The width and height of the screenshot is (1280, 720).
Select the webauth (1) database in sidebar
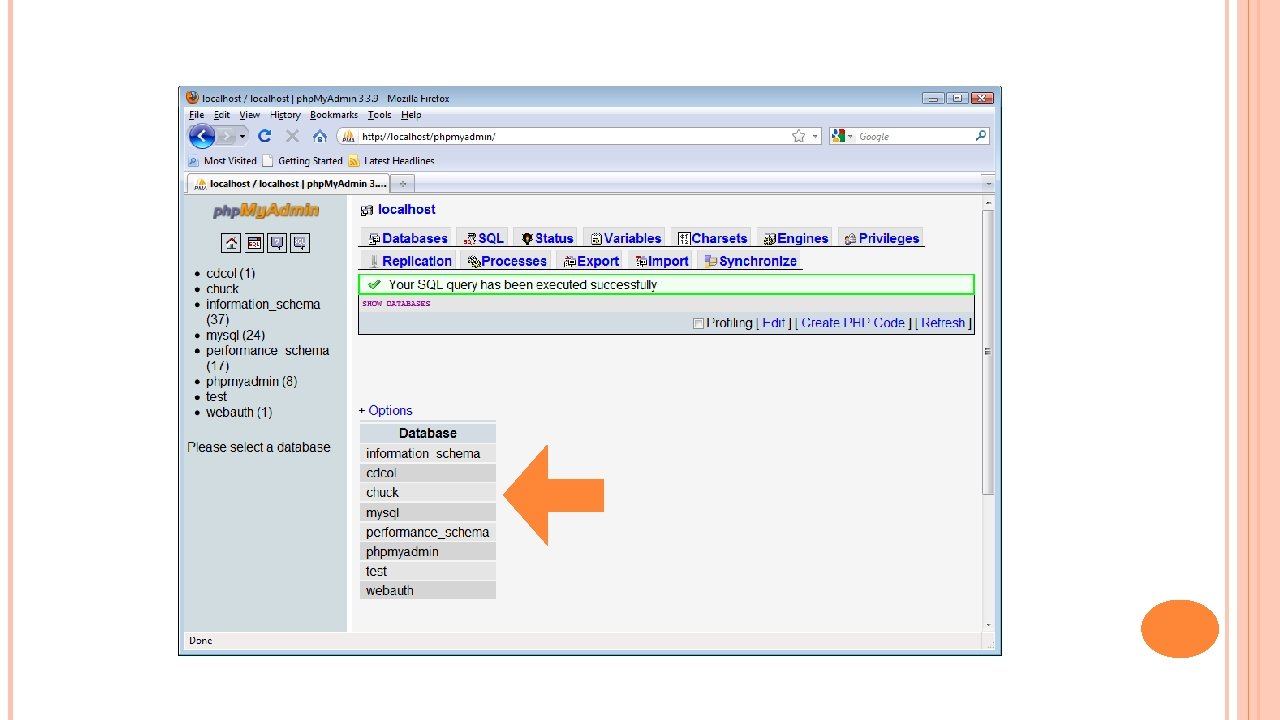(239, 412)
